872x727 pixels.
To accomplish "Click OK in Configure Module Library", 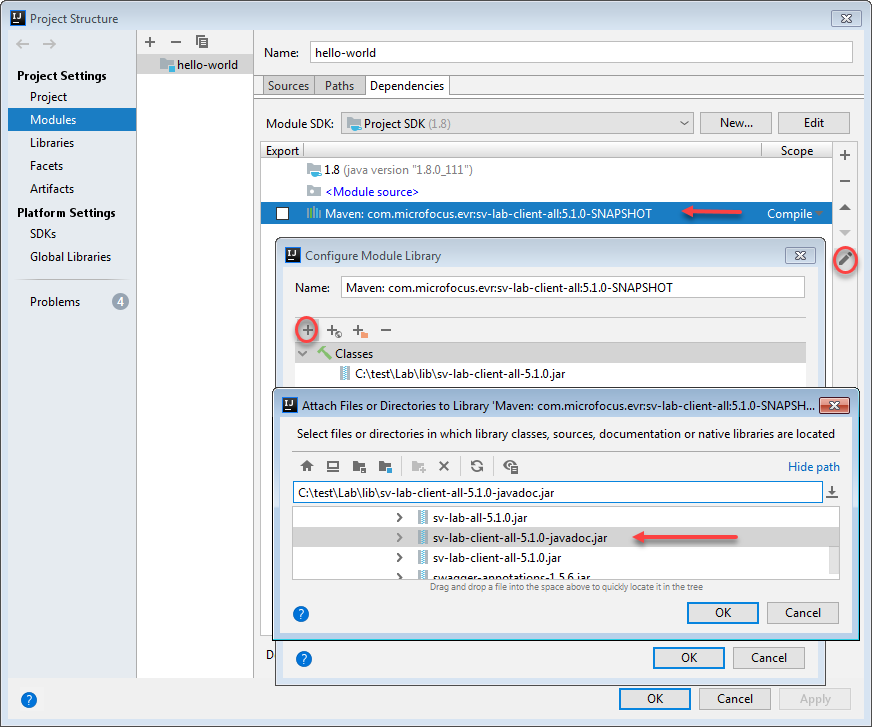I will tap(688, 658).
